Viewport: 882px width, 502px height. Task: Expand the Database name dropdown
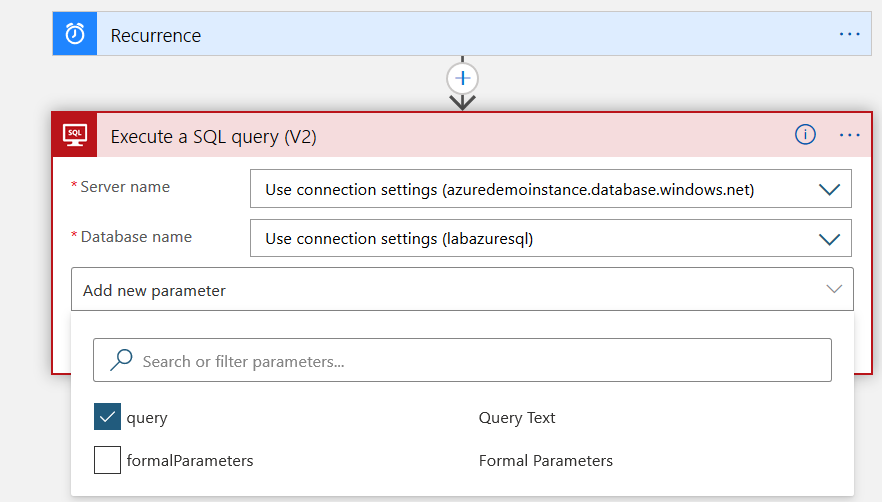click(828, 239)
